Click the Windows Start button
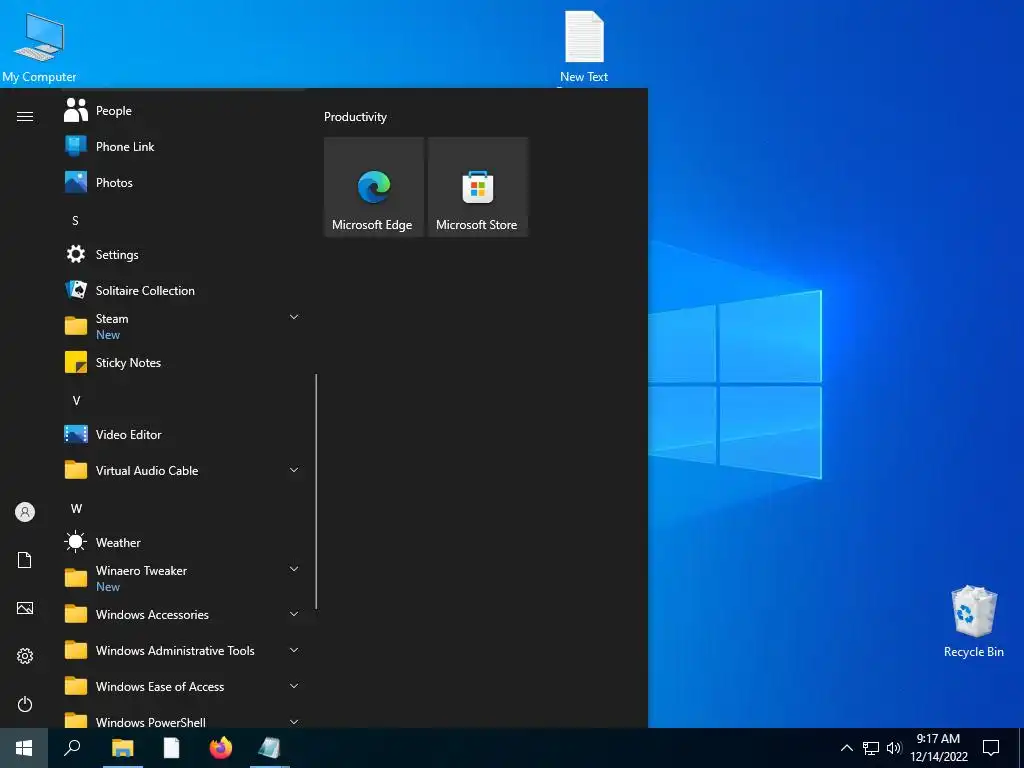The width and height of the screenshot is (1024, 768). tap(24, 748)
